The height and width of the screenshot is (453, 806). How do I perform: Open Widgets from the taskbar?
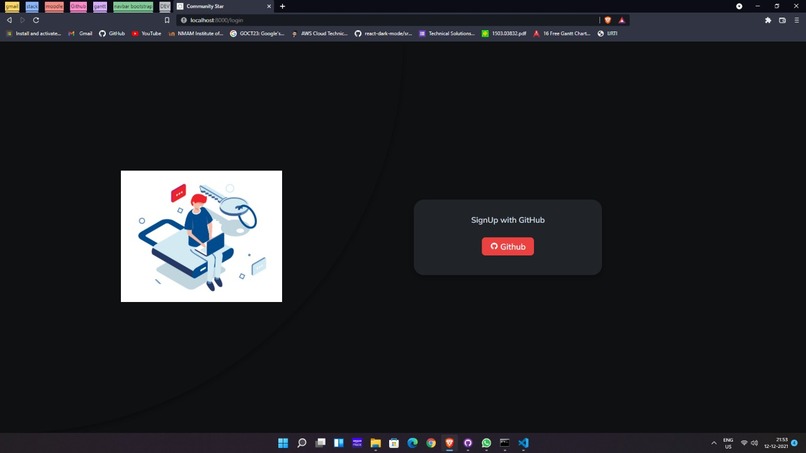[339, 443]
